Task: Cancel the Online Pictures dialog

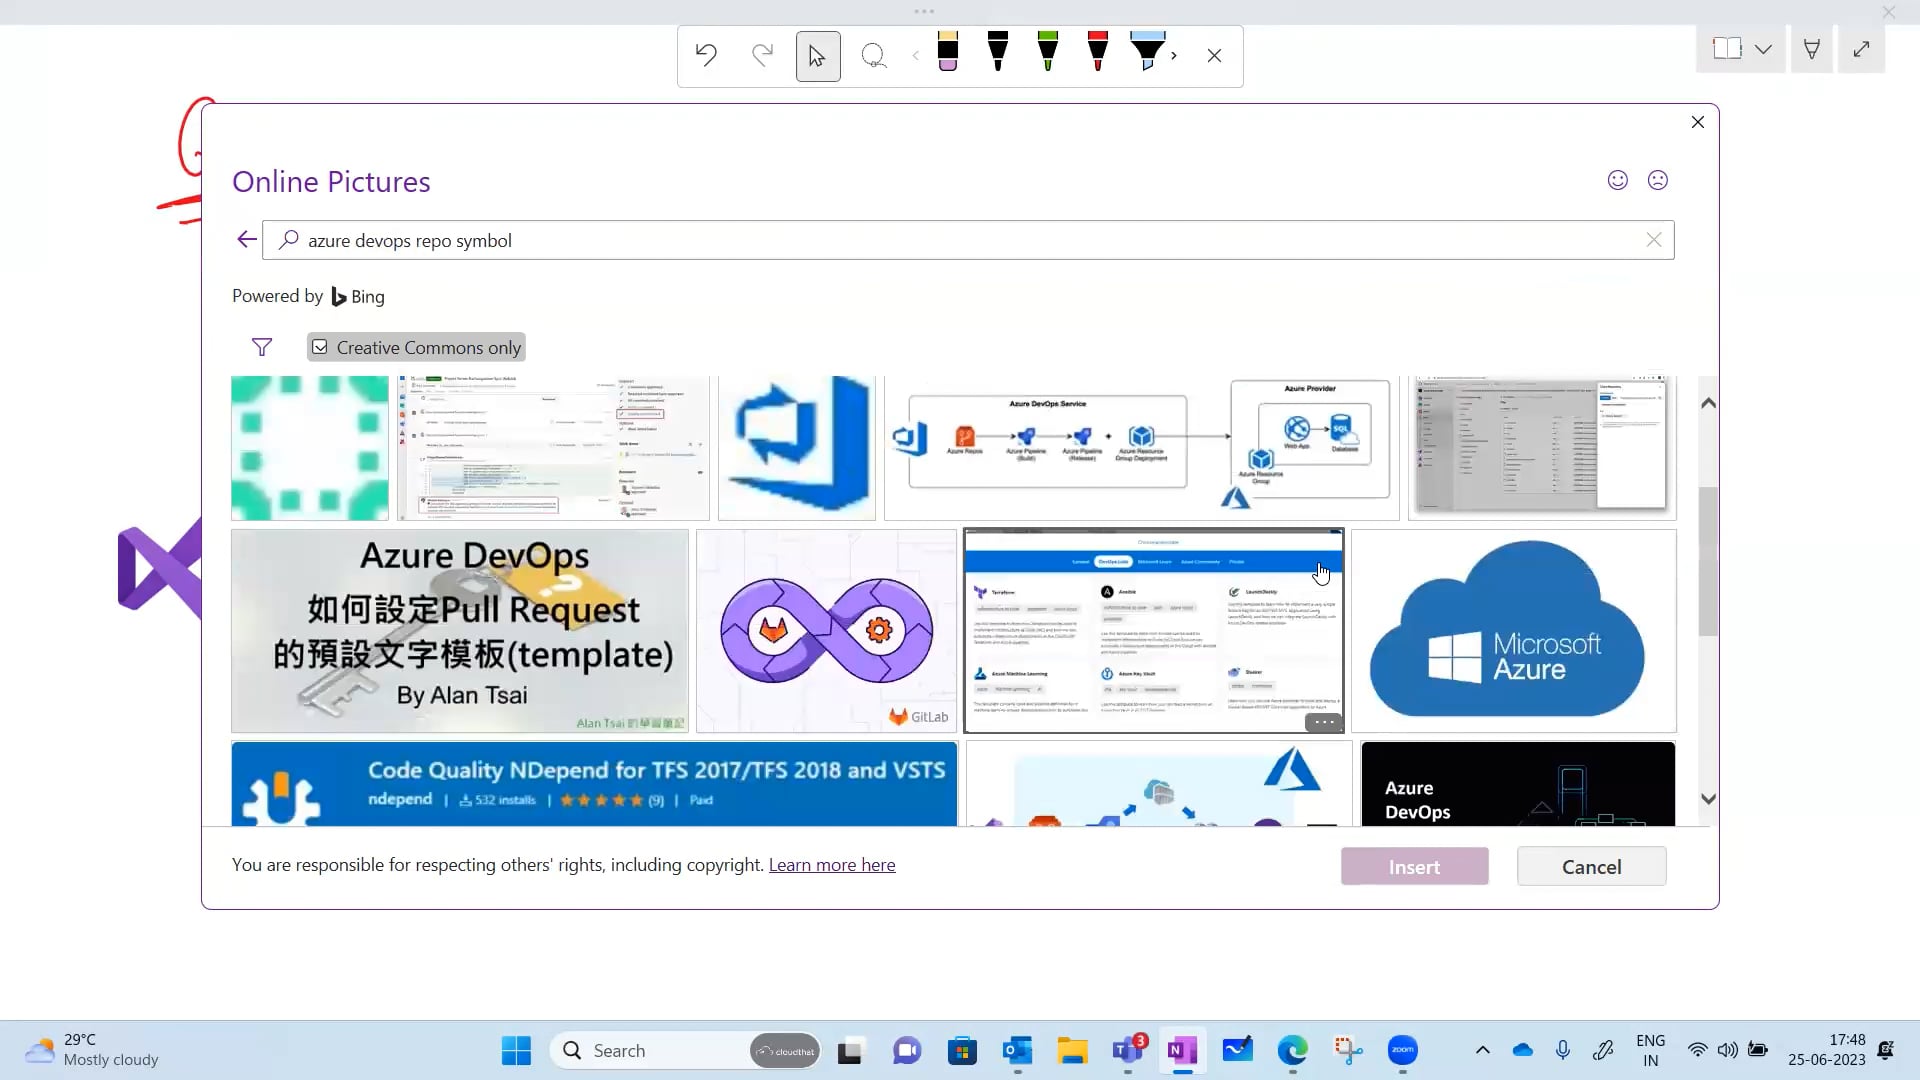Action: pos(1591,867)
